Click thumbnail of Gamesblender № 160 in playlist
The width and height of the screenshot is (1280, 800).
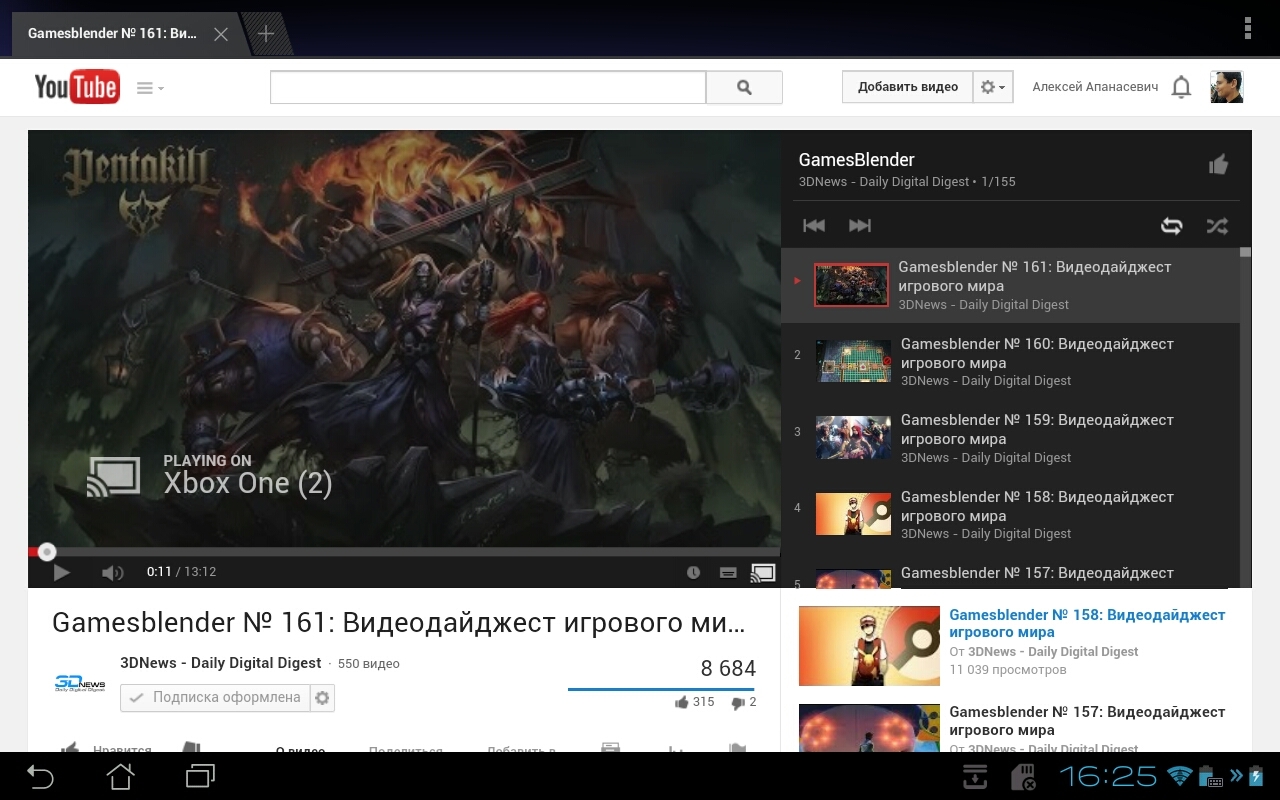click(x=853, y=361)
